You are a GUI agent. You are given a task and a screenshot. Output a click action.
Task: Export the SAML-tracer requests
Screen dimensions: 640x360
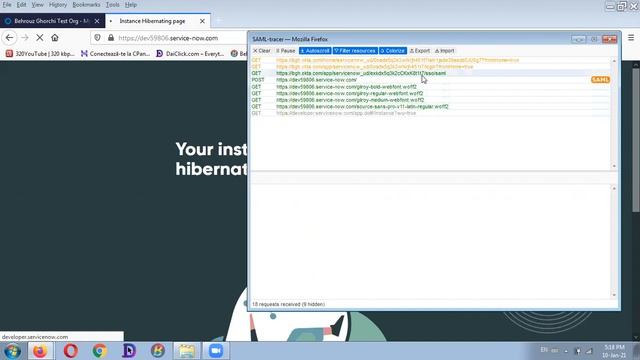[420, 51]
